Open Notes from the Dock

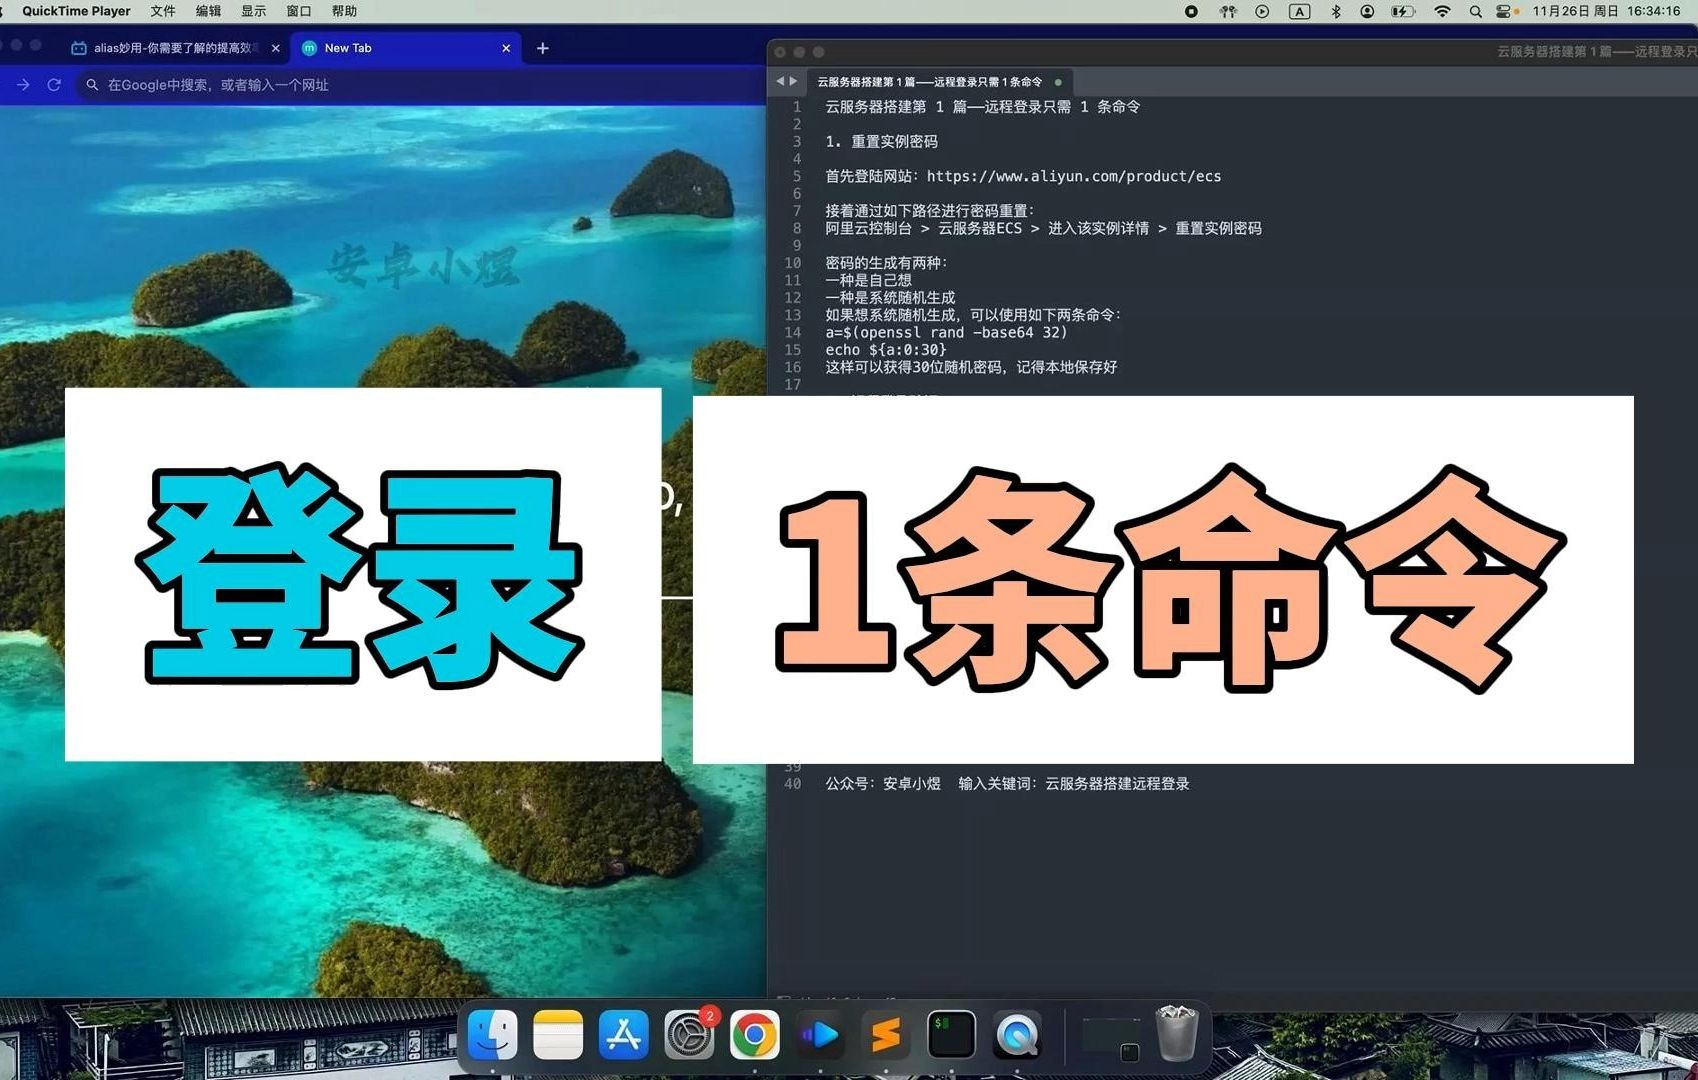click(558, 1035)
